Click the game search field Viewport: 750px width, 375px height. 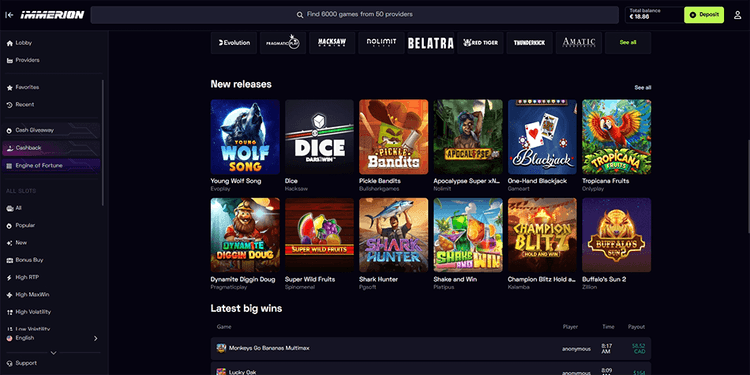point(354,15)
